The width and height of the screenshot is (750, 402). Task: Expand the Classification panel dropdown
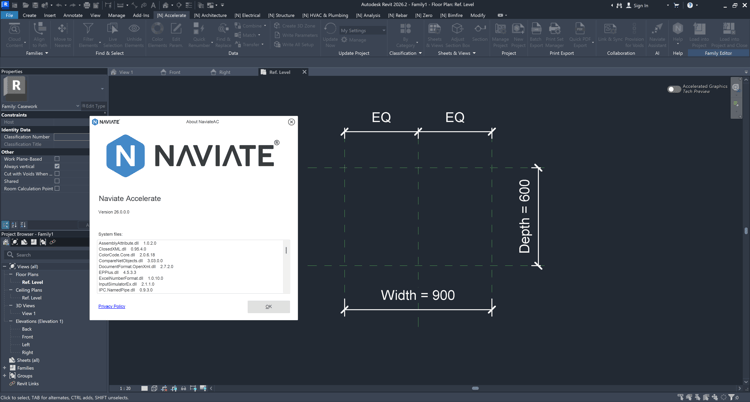(x=420, y=53)
